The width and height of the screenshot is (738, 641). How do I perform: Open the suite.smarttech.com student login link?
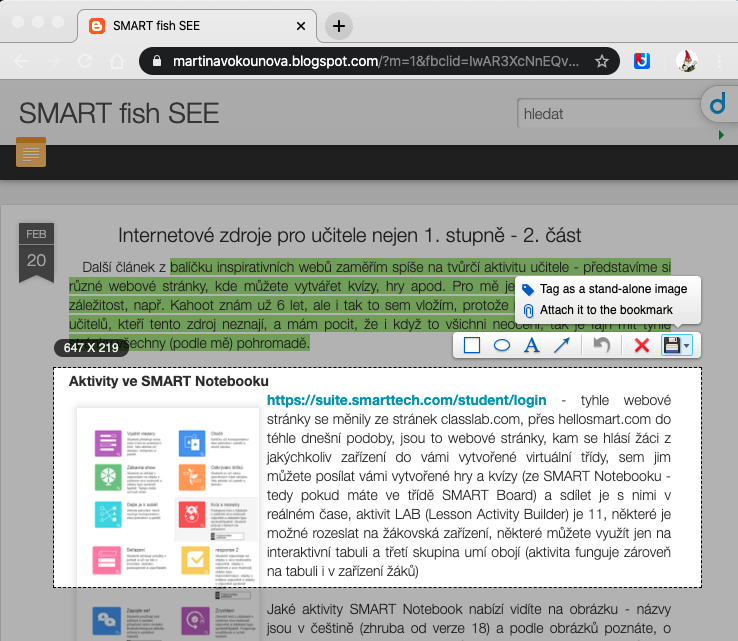[x=407, y=400]
